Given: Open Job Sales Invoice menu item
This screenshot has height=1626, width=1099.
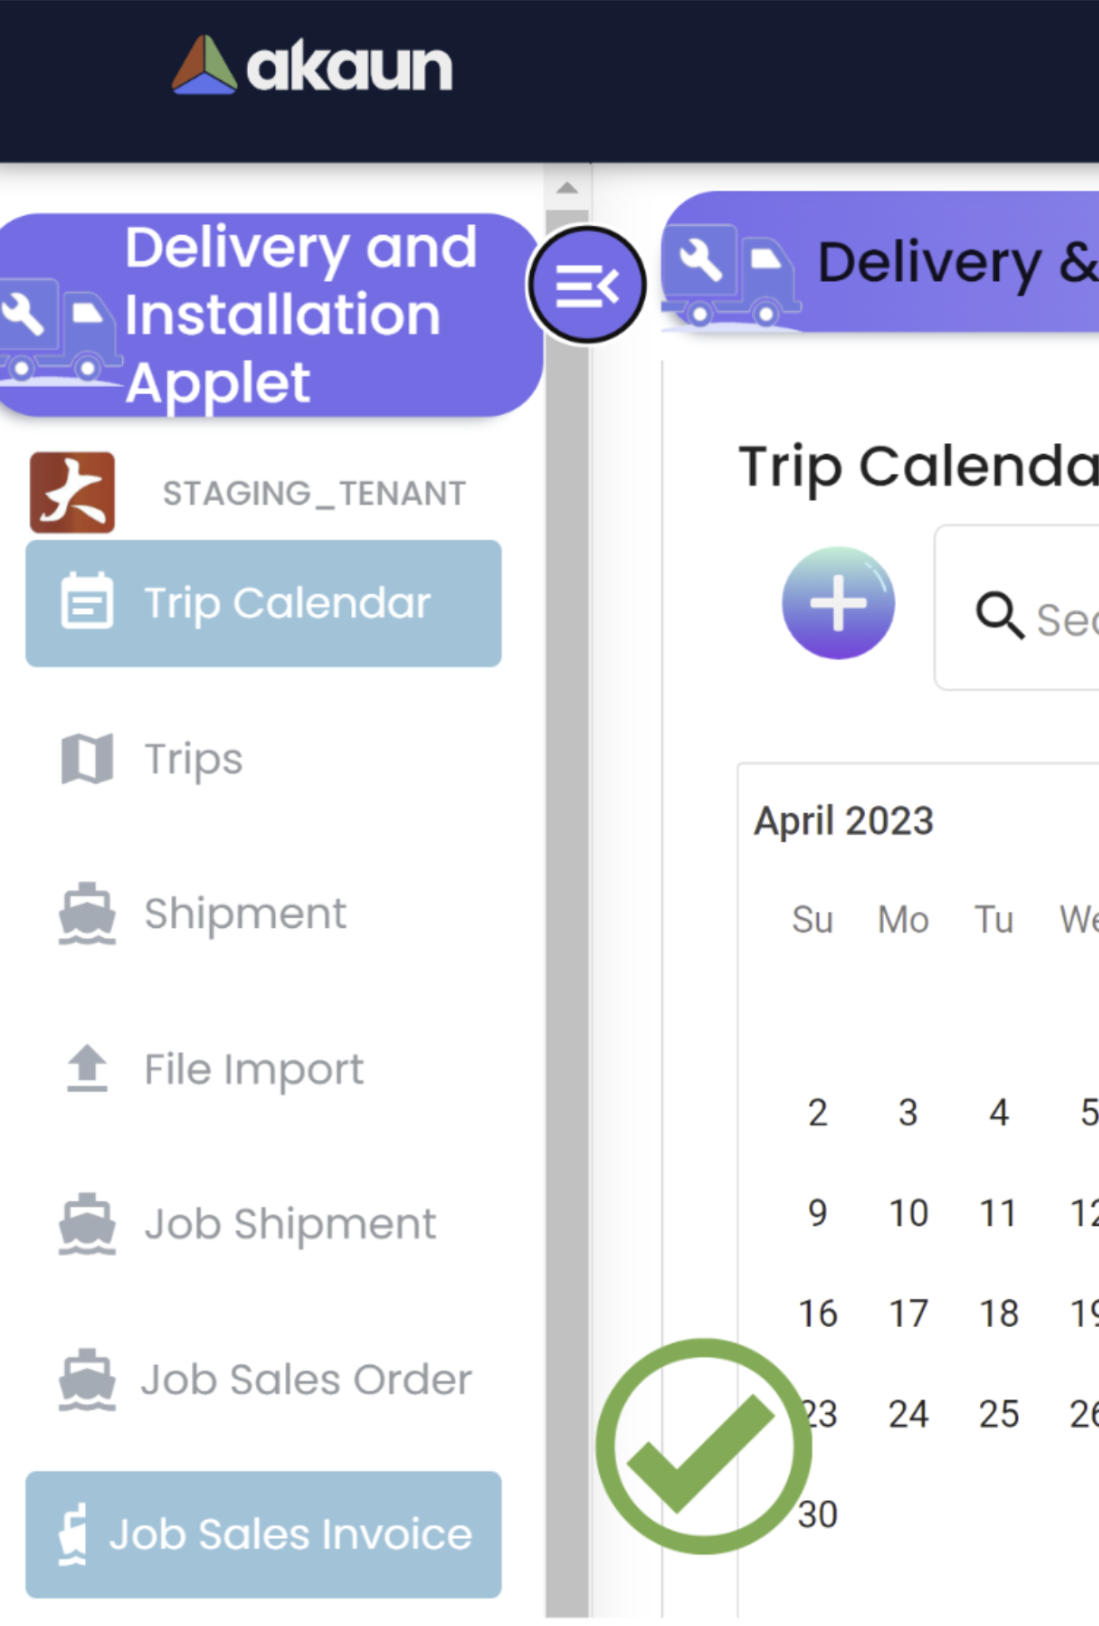Looking at the screenshot, I should pyautogui.click(x=263, y=1534).
